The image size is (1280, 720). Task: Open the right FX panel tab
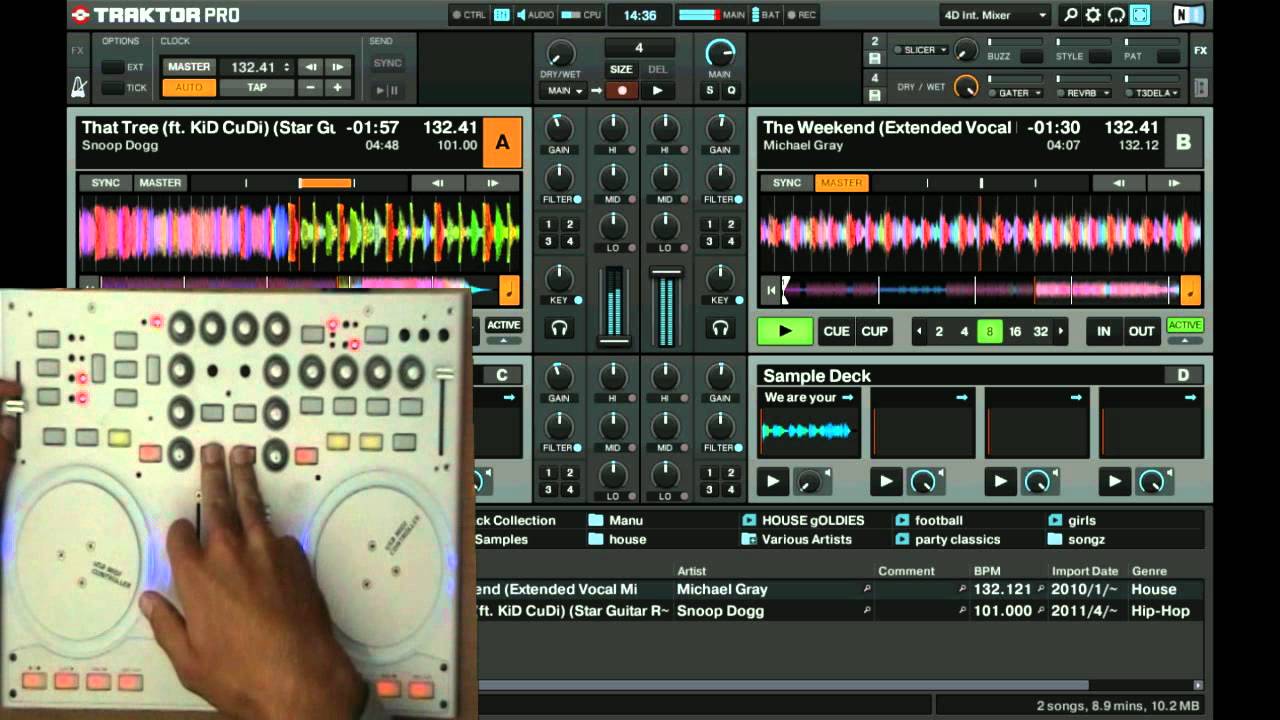(1200, 50)
